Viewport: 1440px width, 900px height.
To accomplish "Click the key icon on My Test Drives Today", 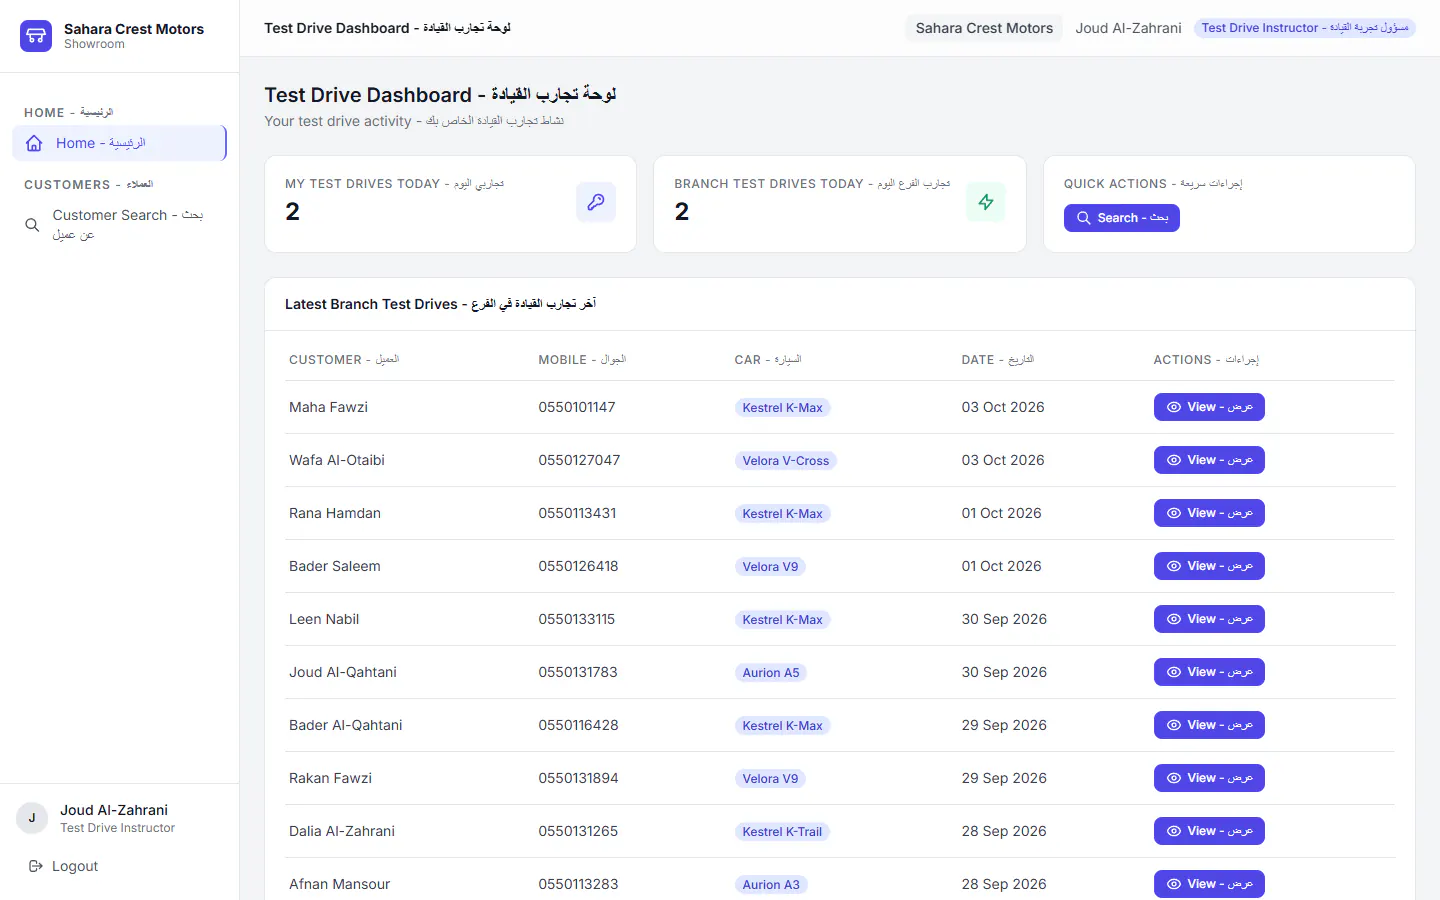I will pos(596,202).
